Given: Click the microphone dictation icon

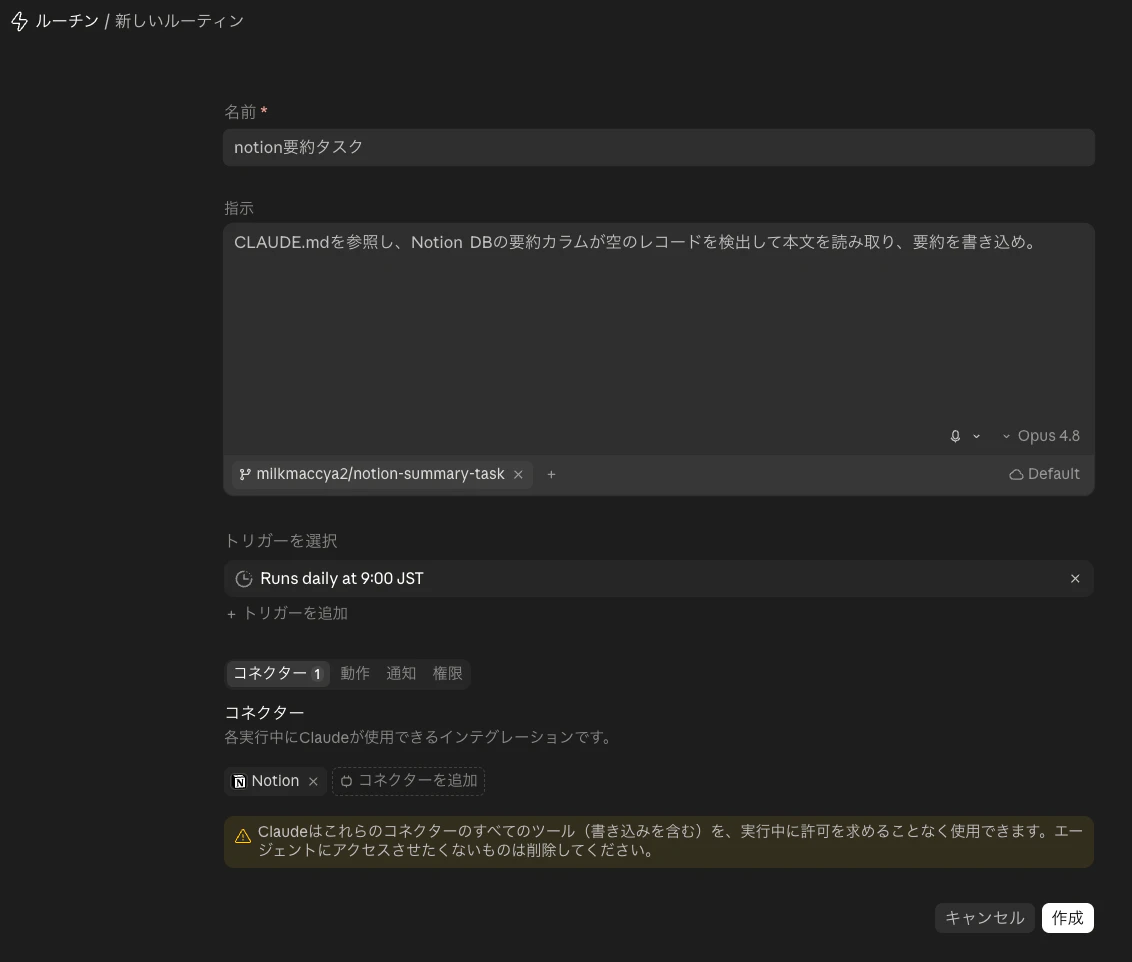Looking at the screenshot, I should click(x=955, y=436).
